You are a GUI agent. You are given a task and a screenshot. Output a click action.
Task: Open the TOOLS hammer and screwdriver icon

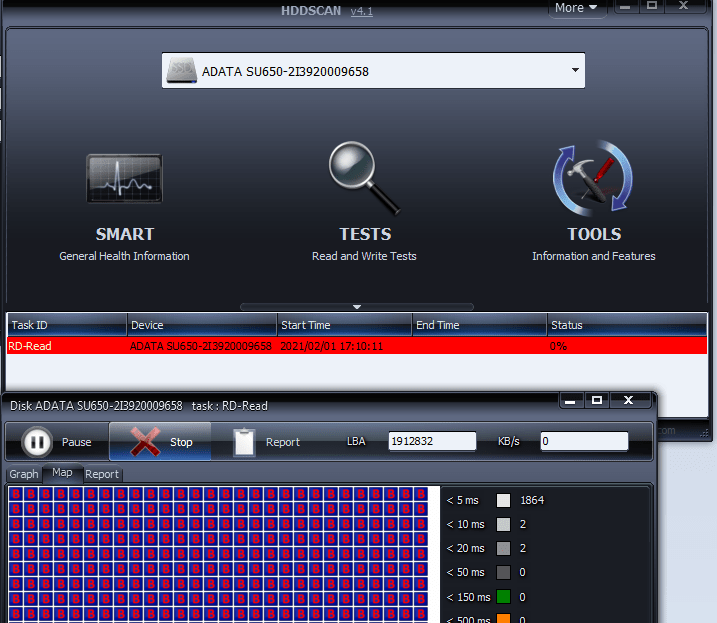[x=593, y=178]
